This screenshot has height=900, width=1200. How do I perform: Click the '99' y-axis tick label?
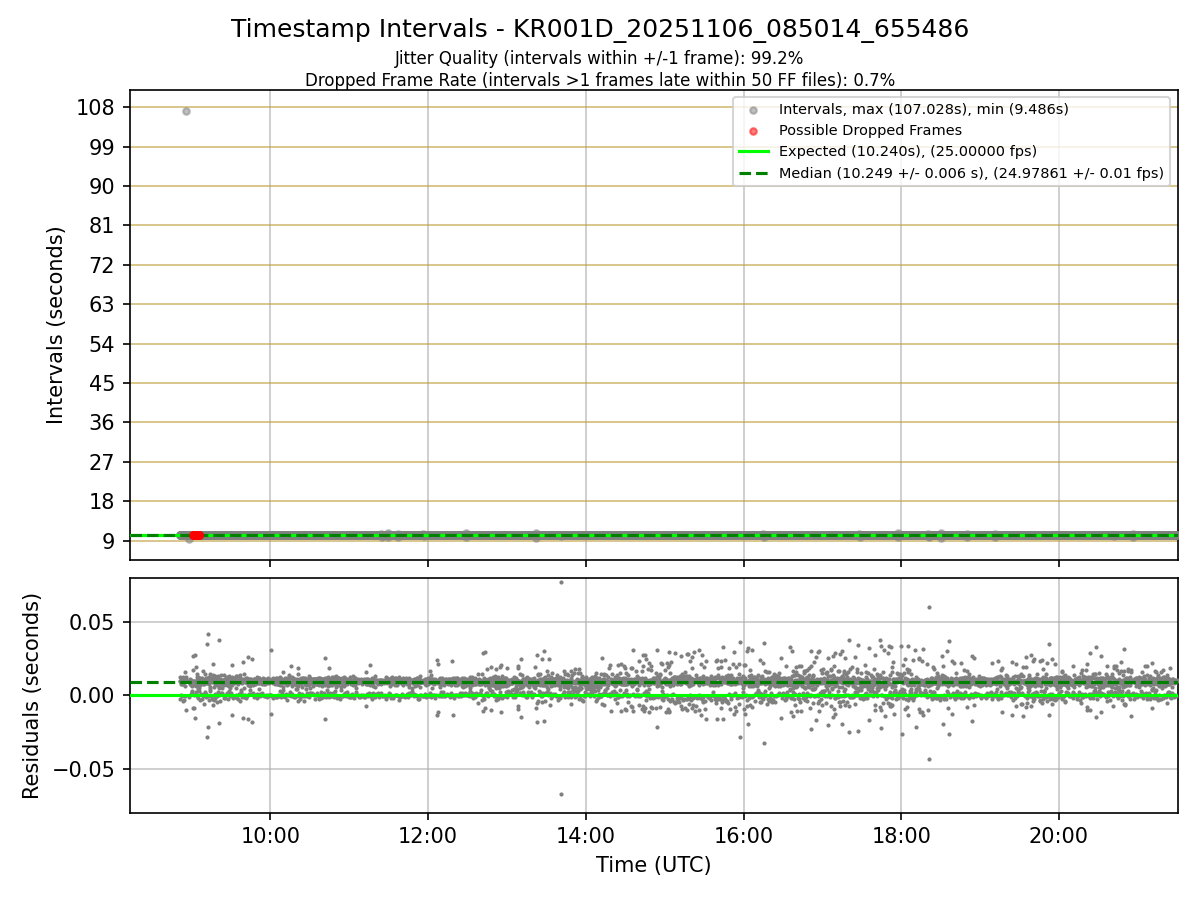[103, 147]
